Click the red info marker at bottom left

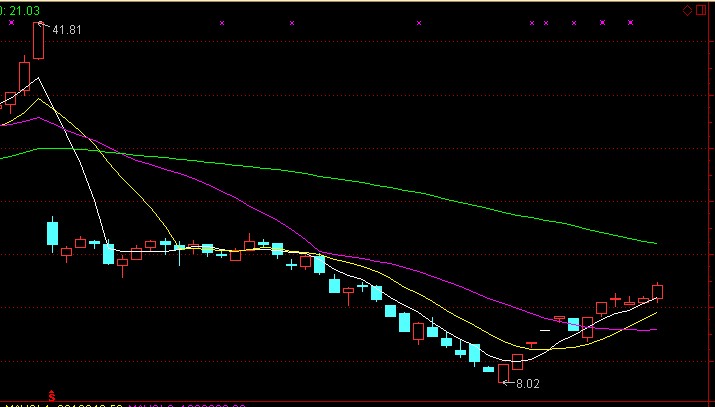[51, 397]
